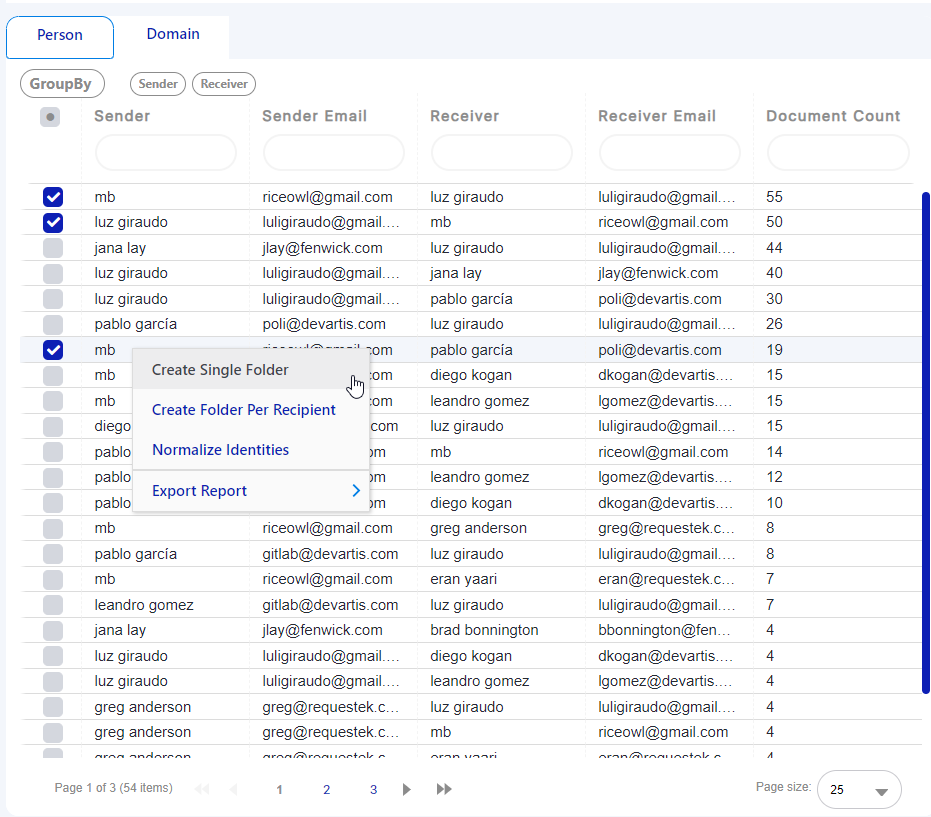Click 'poli@devartis.com' sender email in count-26 row
This screenshot has width=931, height=817.
point(324,324)
